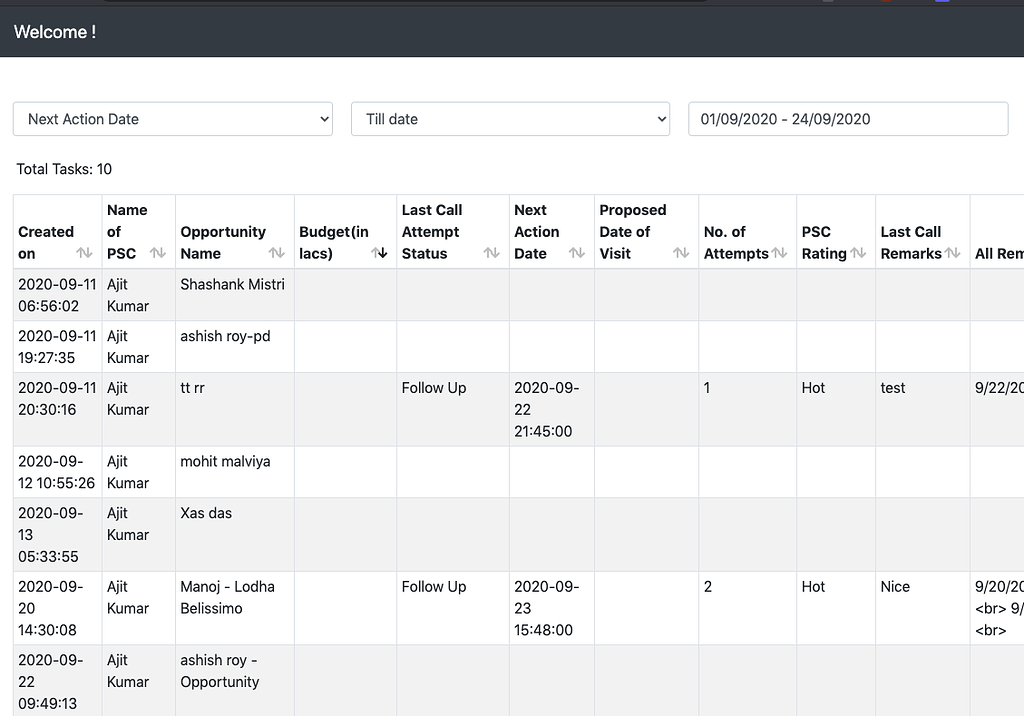This screenshot has width=1024, height=716.
Task: Click the active sort arrow on "Budget(in lacs)"
Action: pyautogui.click(x=379, y=255)
